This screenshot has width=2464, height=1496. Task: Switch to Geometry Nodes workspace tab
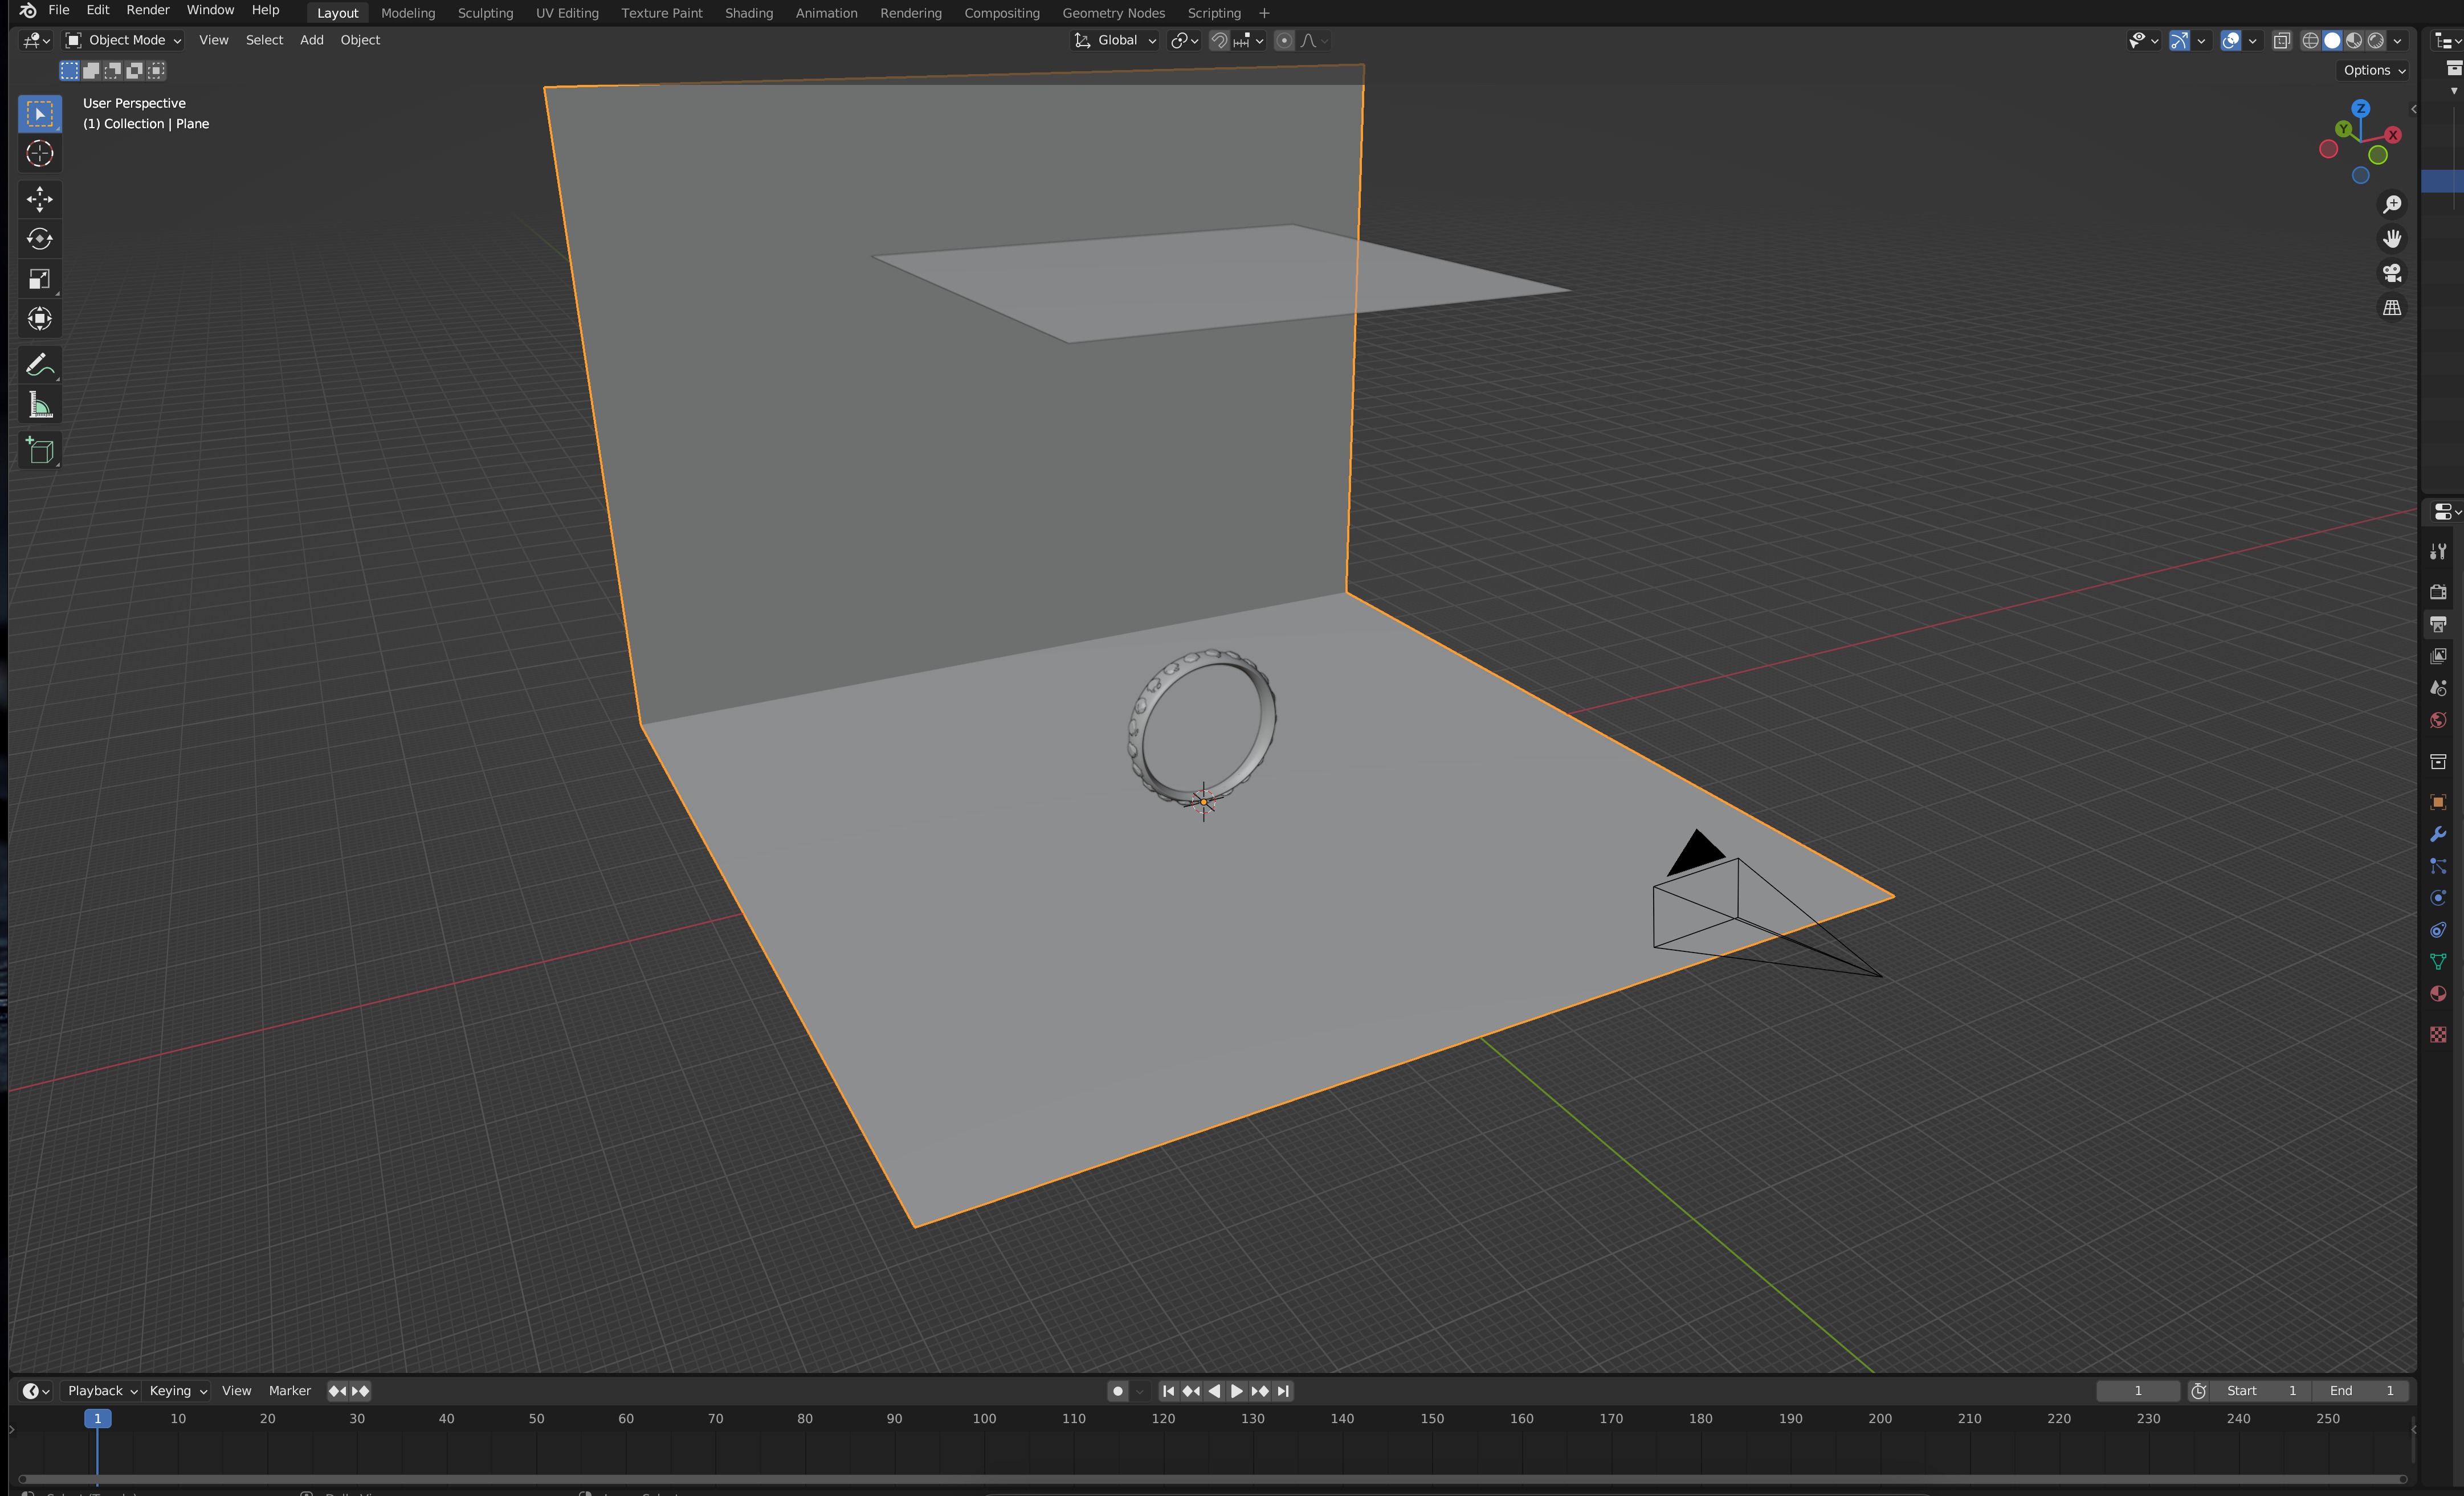click(x=1113, y=13)
